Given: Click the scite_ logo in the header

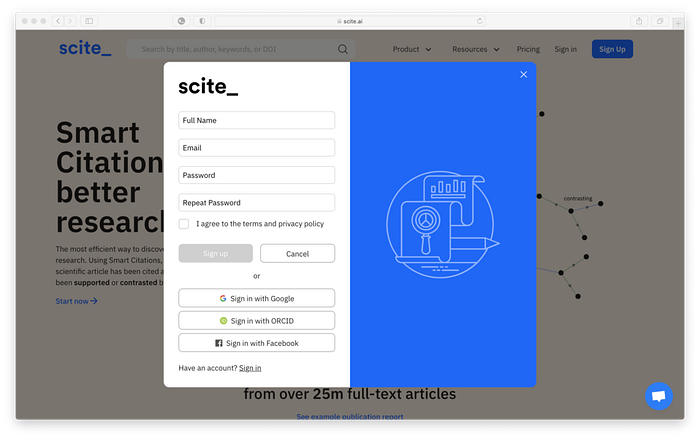Looking at the screenshot, I should point(85,48).
